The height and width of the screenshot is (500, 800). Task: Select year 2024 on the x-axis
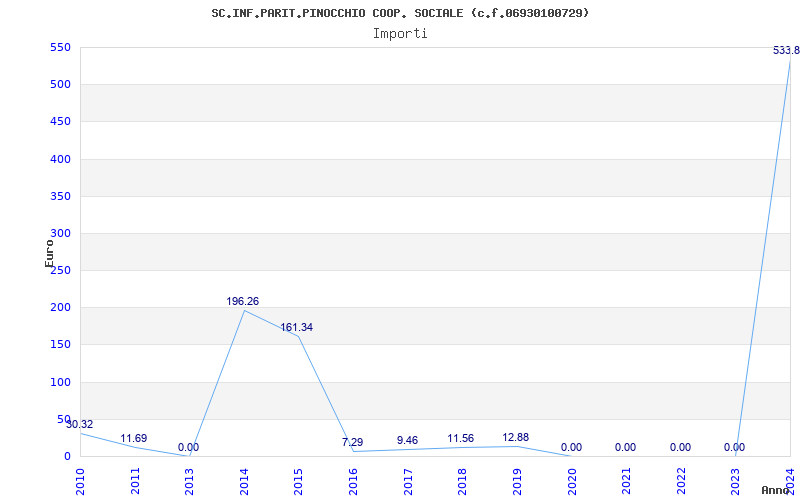(790, 481)
